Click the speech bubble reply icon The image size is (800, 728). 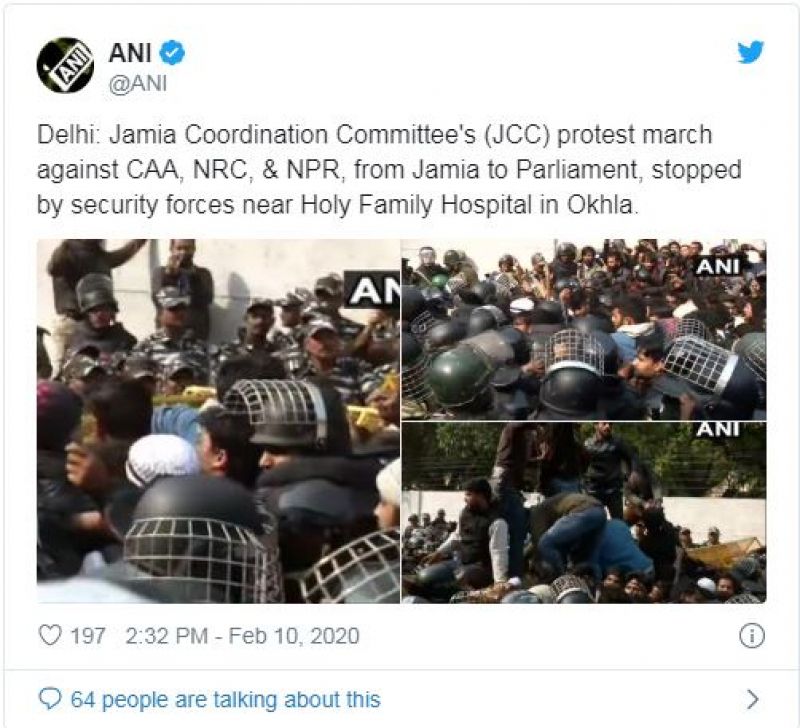coord(50,698)
